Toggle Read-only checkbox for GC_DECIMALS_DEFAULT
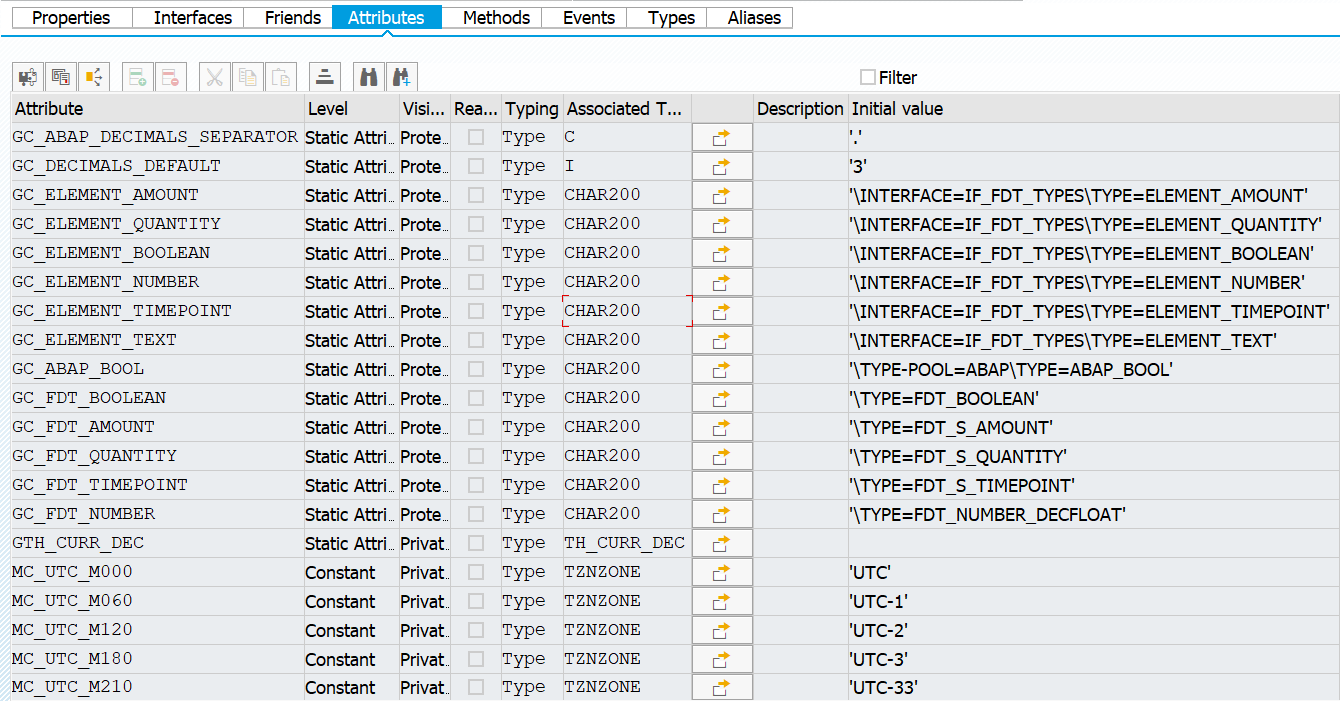The height and width of the screenshot is (701, 1340). point(476,166)
